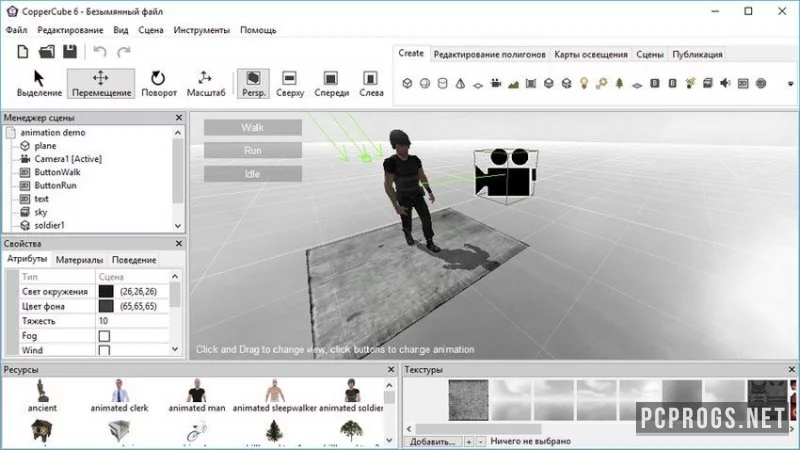Close the Менеджер сцены panel
The image size is (800, 450).
179,117
